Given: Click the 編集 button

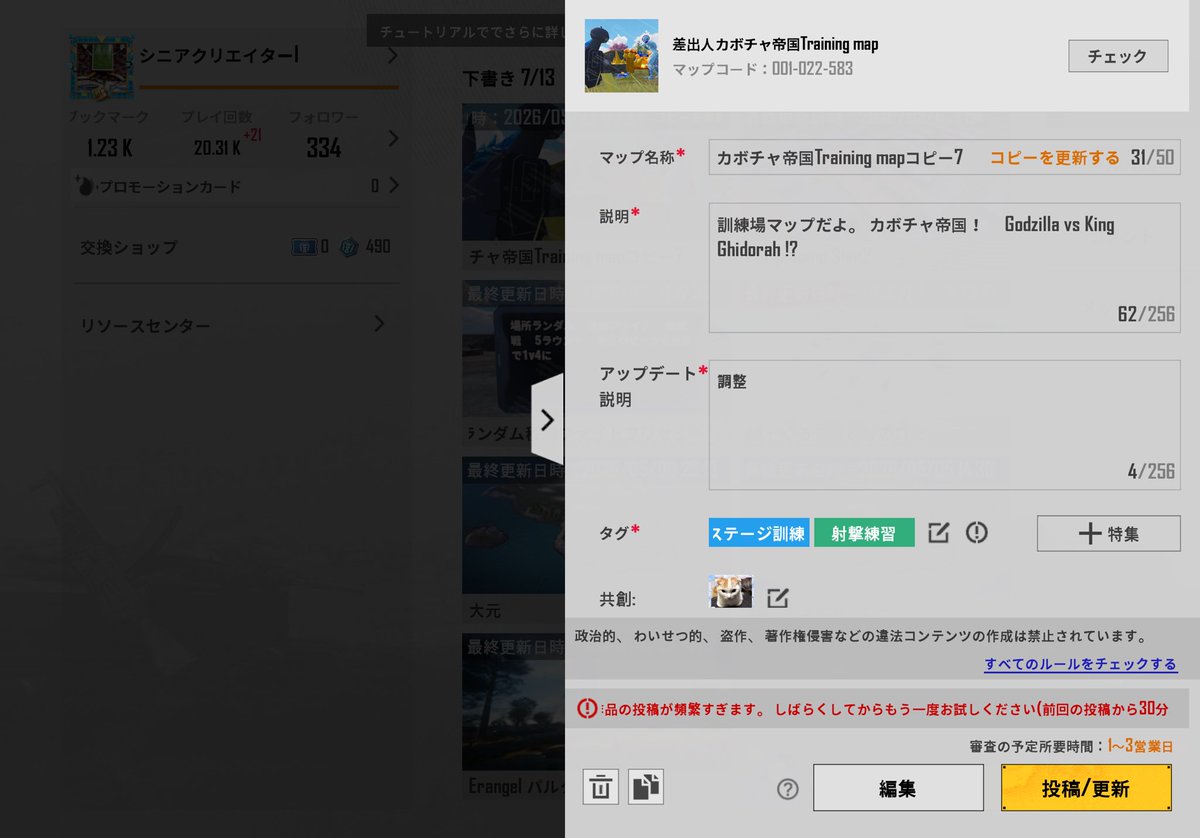Looking at the screenshot, I should (x=898, y=788).
